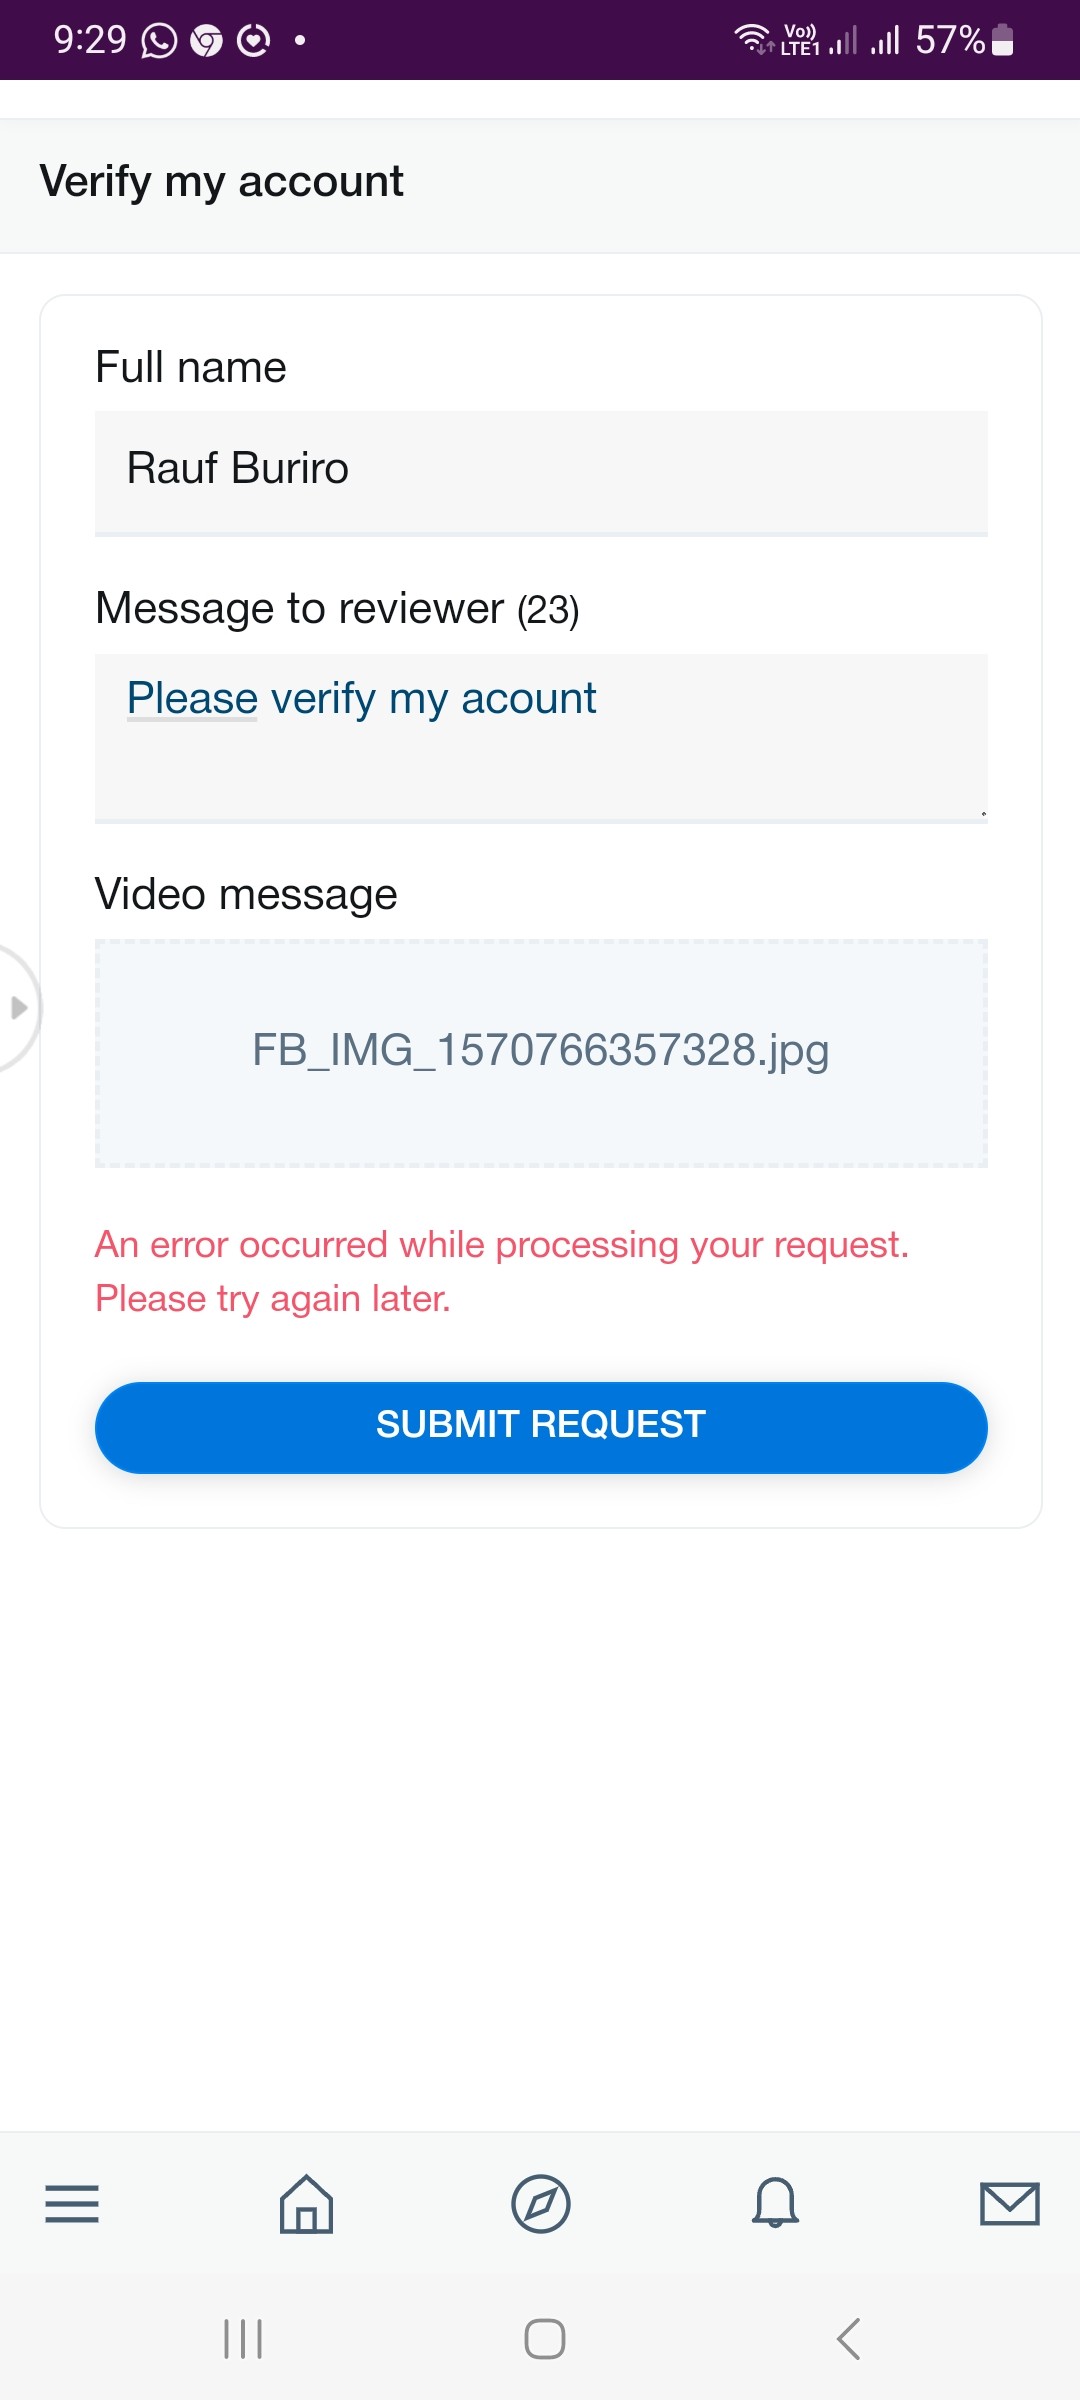Tap the Android back arrow
The width and height of the screenshot is (1080, 2400).
tap(848, 2339)
